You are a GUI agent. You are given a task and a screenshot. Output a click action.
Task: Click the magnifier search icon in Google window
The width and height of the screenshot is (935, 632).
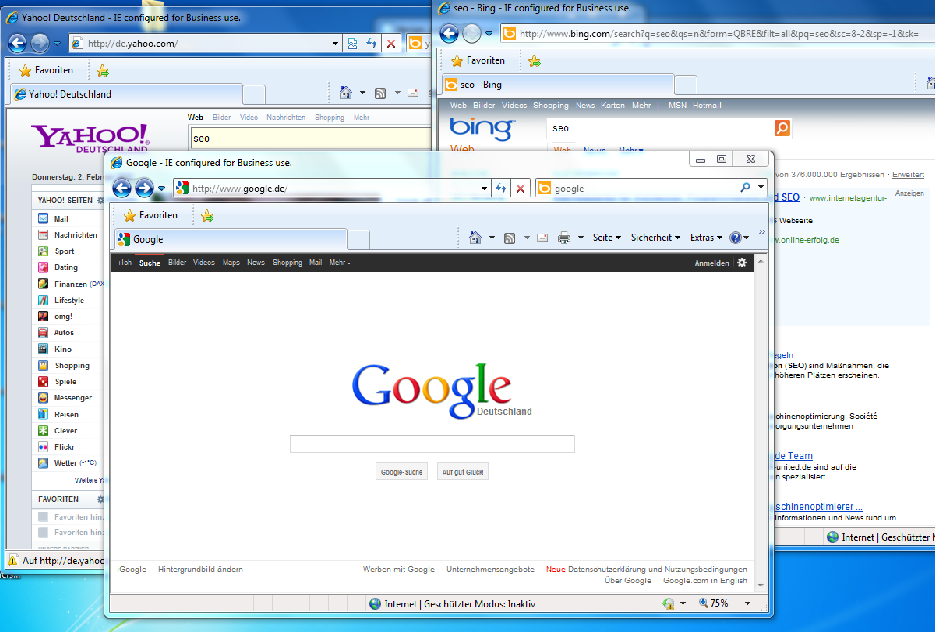745,188
